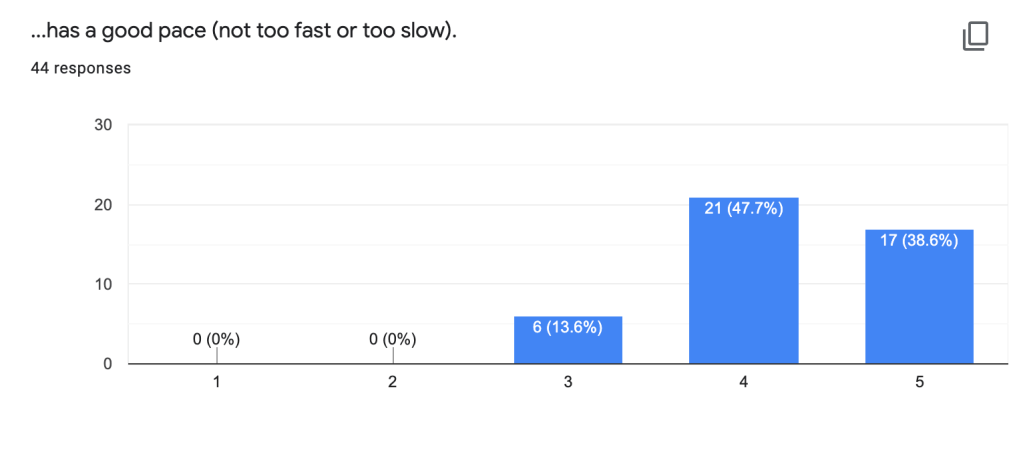Click y-axis value 30
The width and height of the screenshot is (1023, 458).
tap(103, 125)
